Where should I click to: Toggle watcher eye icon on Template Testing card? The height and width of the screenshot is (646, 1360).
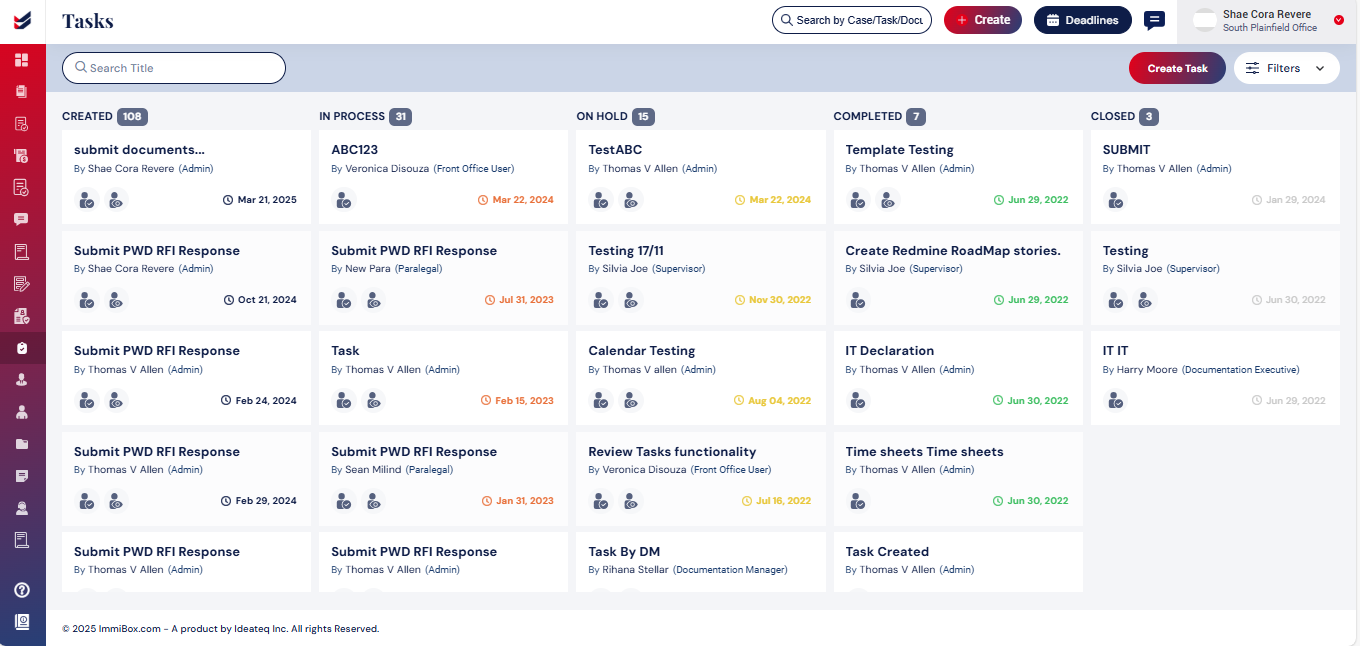point(888,200)
